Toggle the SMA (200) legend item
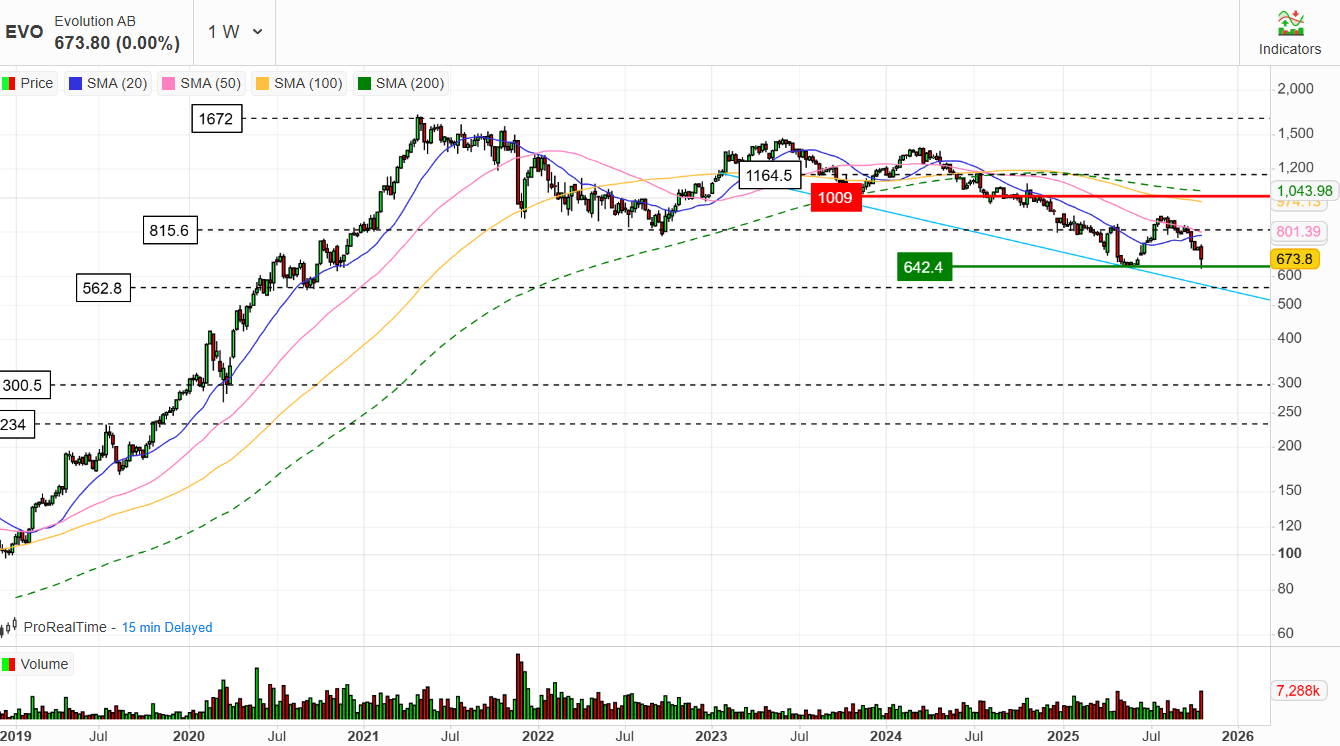Image resolution: width=1340 pixels, height=746 pixels. click(x=401, y=84)
